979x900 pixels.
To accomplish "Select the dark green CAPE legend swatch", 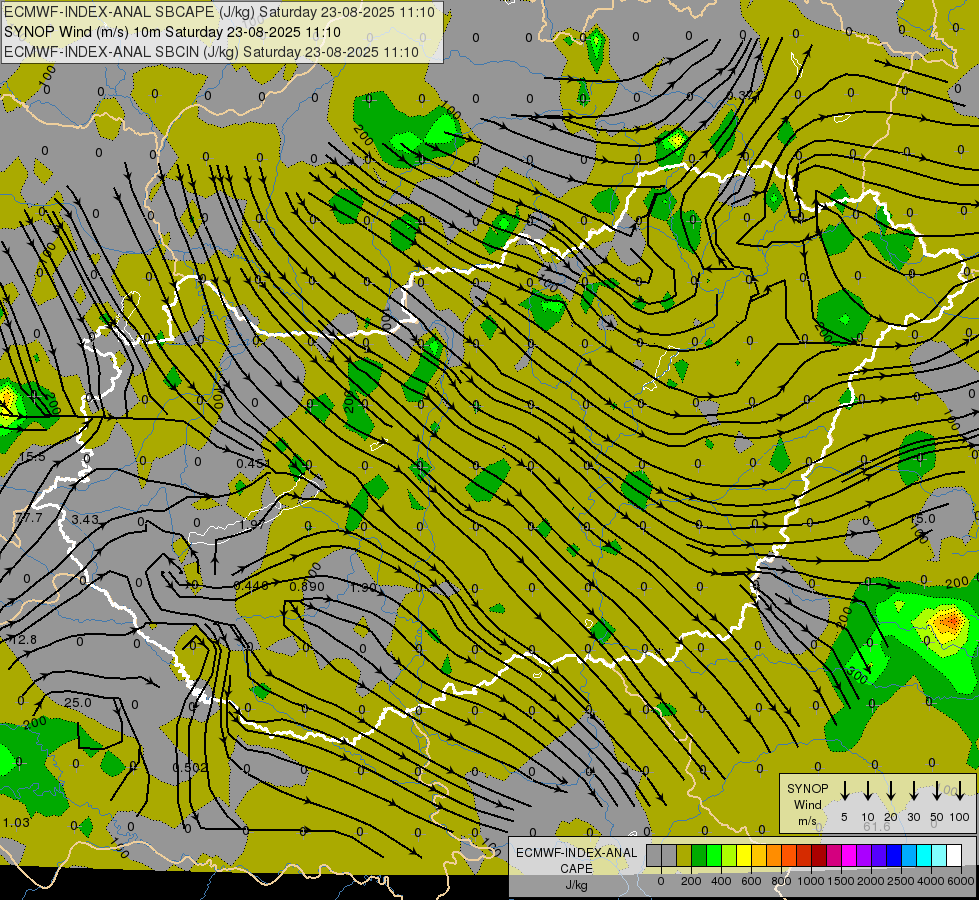I will pyautogui.click(x=699, y=855).
